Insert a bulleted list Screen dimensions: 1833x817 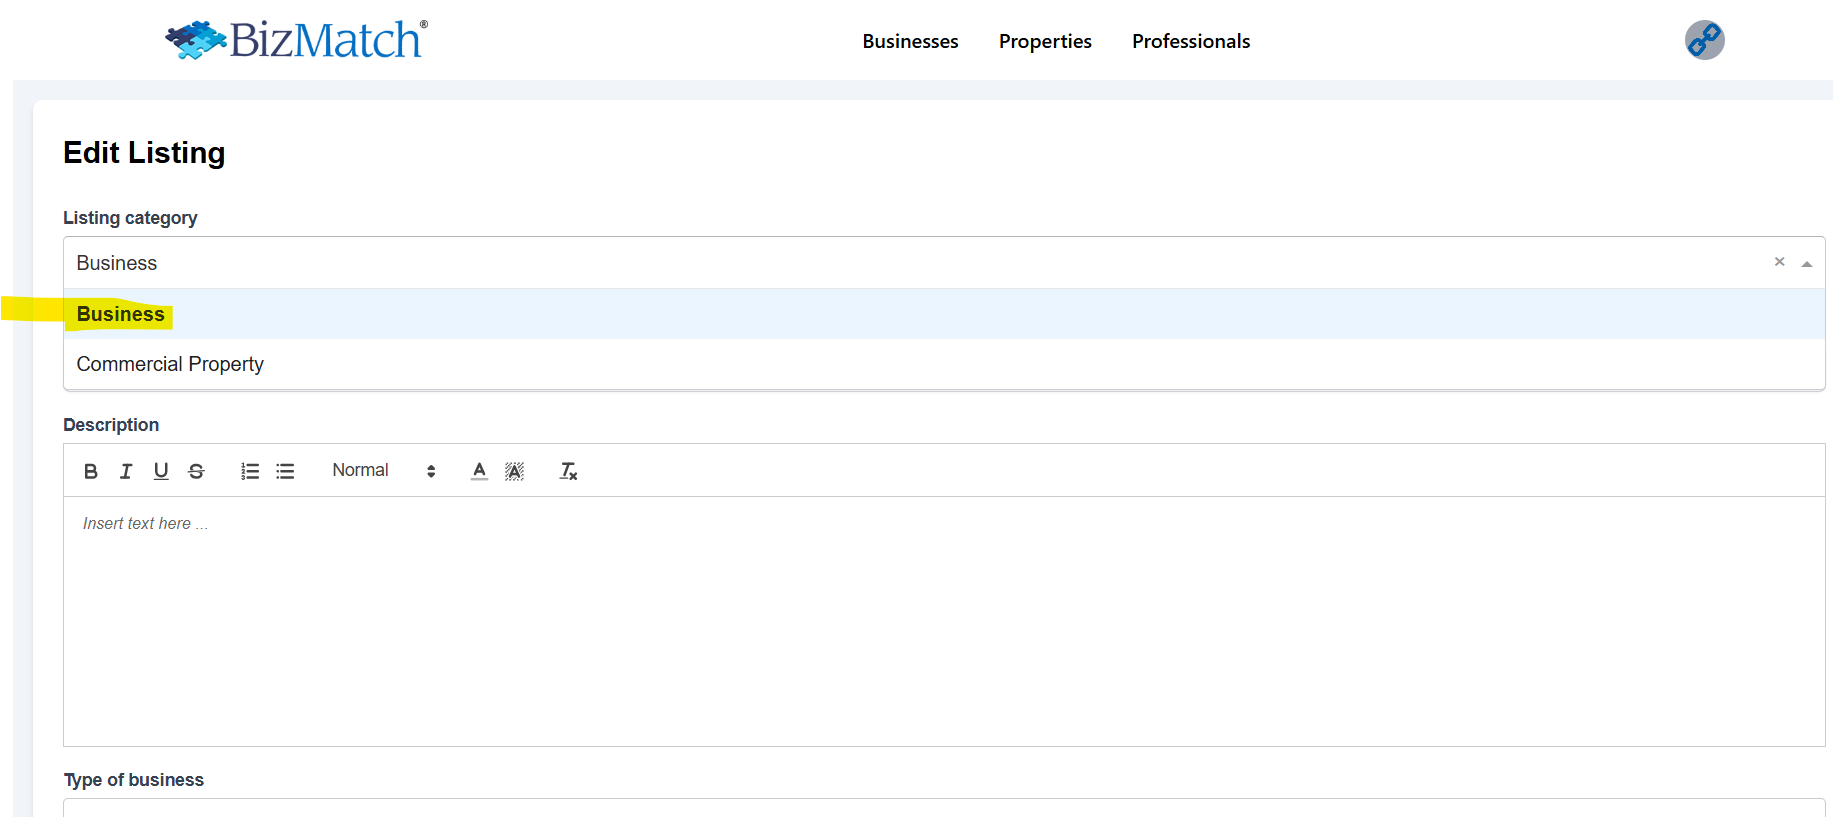click(x=285, y=471)
